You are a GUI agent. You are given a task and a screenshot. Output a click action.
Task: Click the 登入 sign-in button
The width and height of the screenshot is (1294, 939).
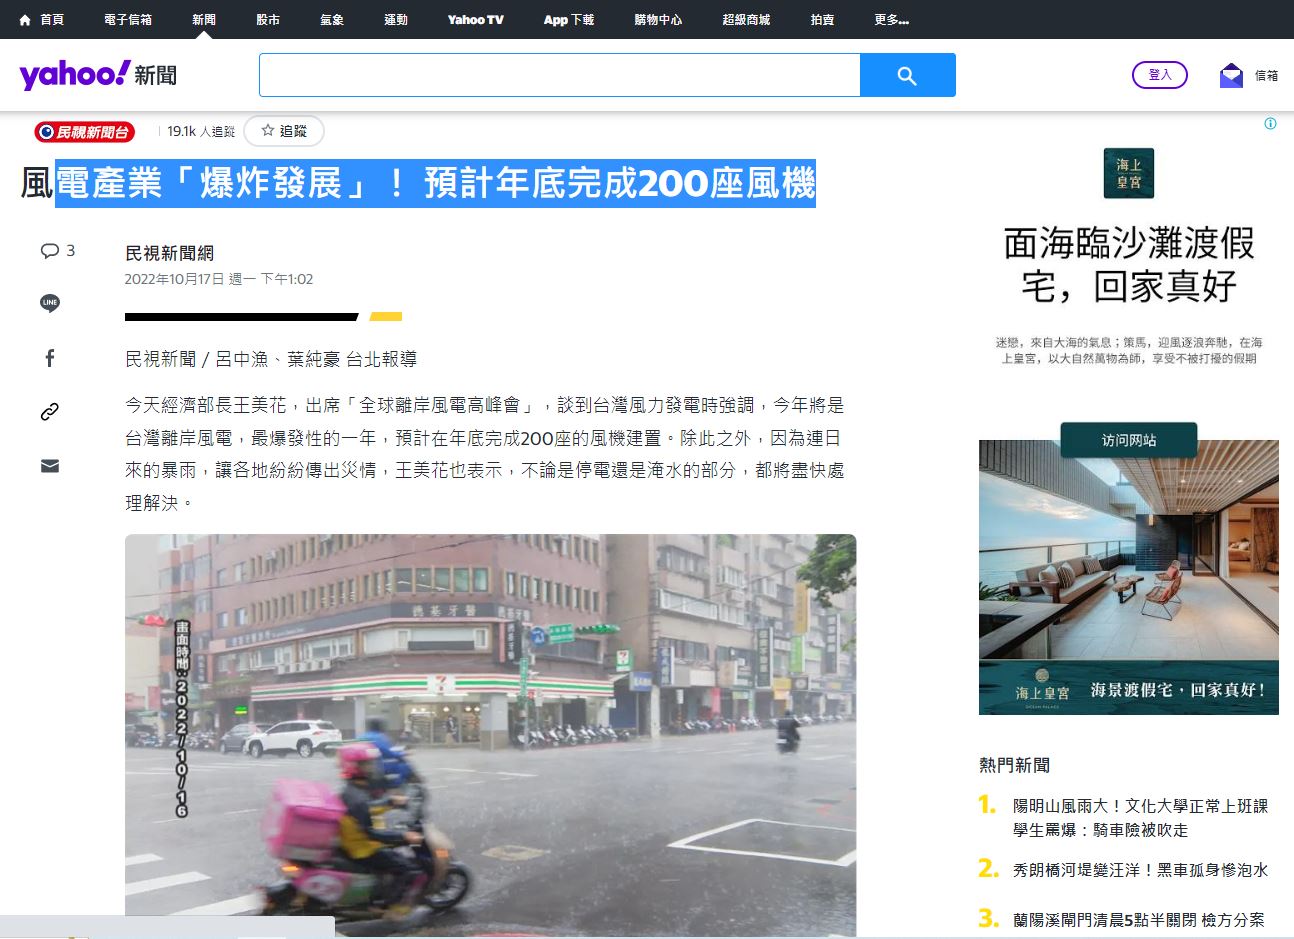tap(1160, 75)
